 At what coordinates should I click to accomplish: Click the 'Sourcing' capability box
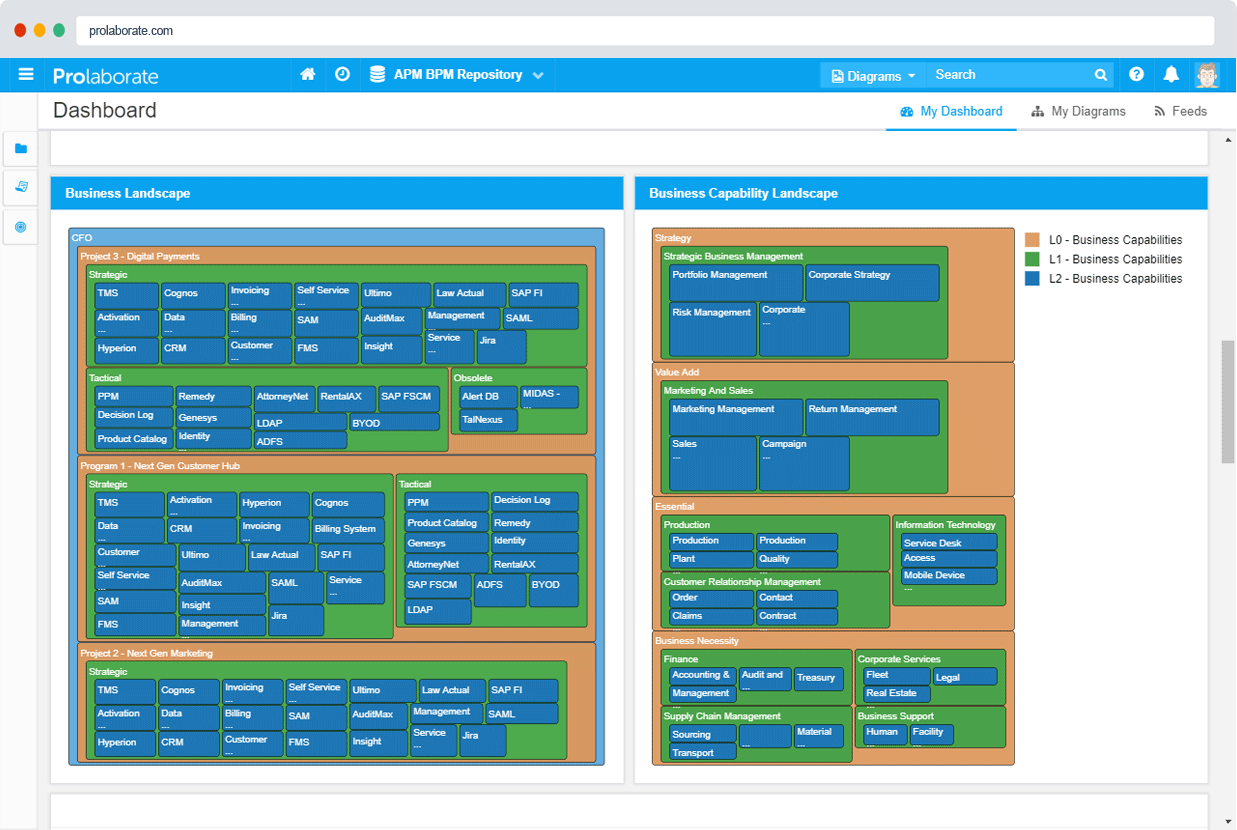pyautogui.click(x=703, y=735)
